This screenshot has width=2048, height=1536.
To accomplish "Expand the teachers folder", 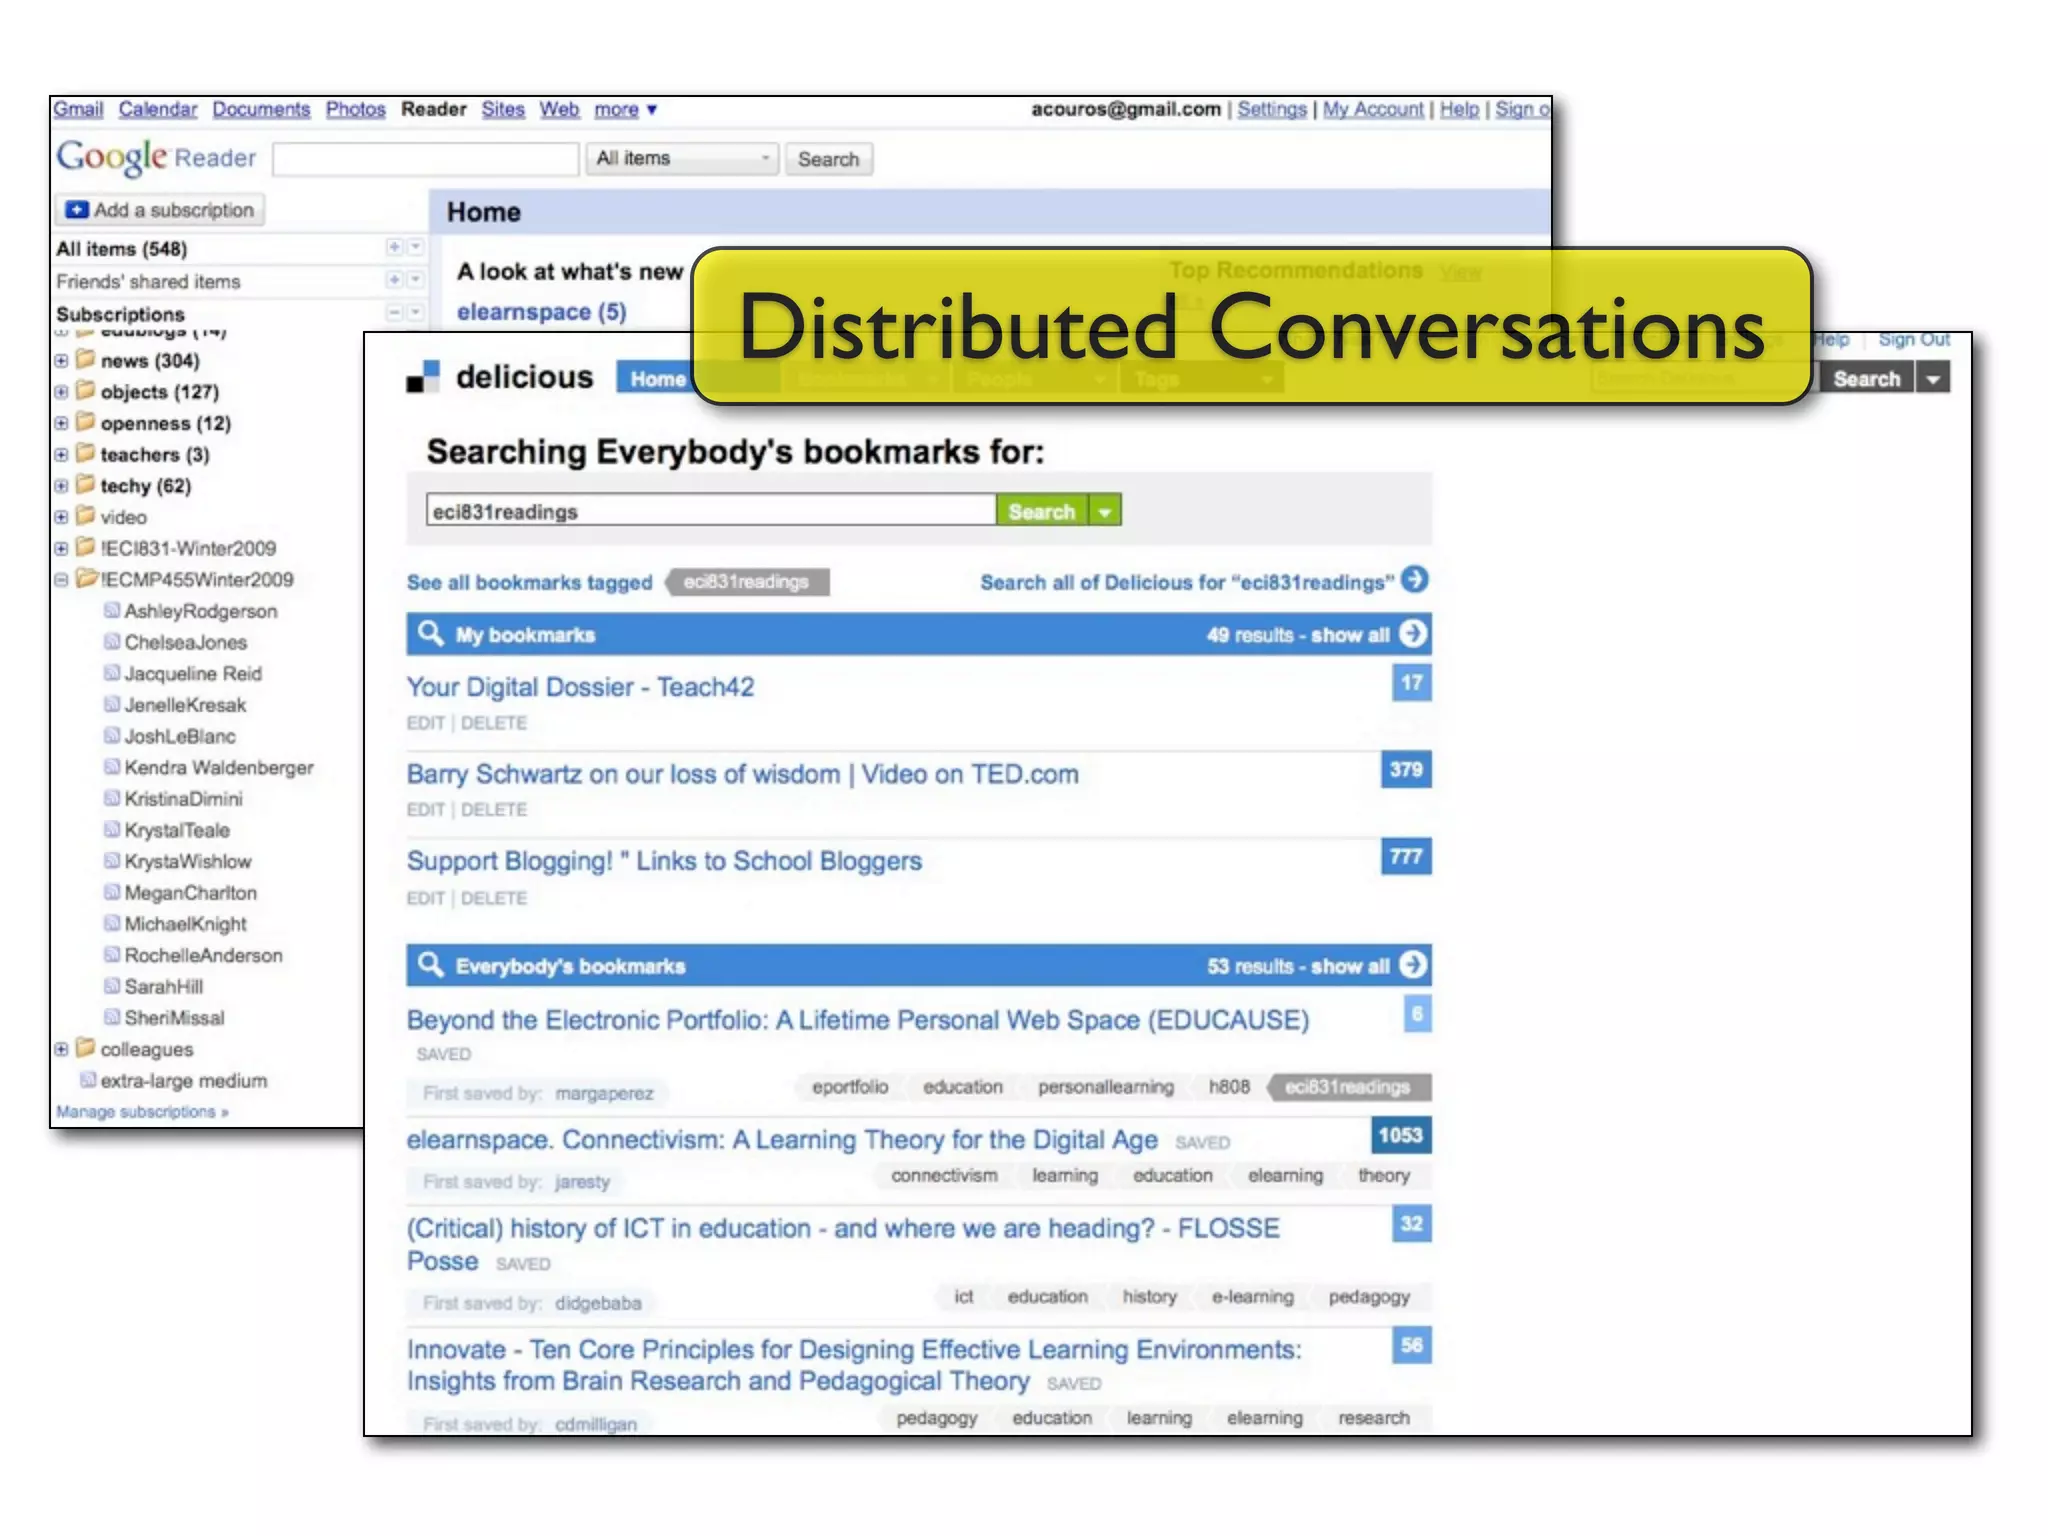I will (62, 455).
